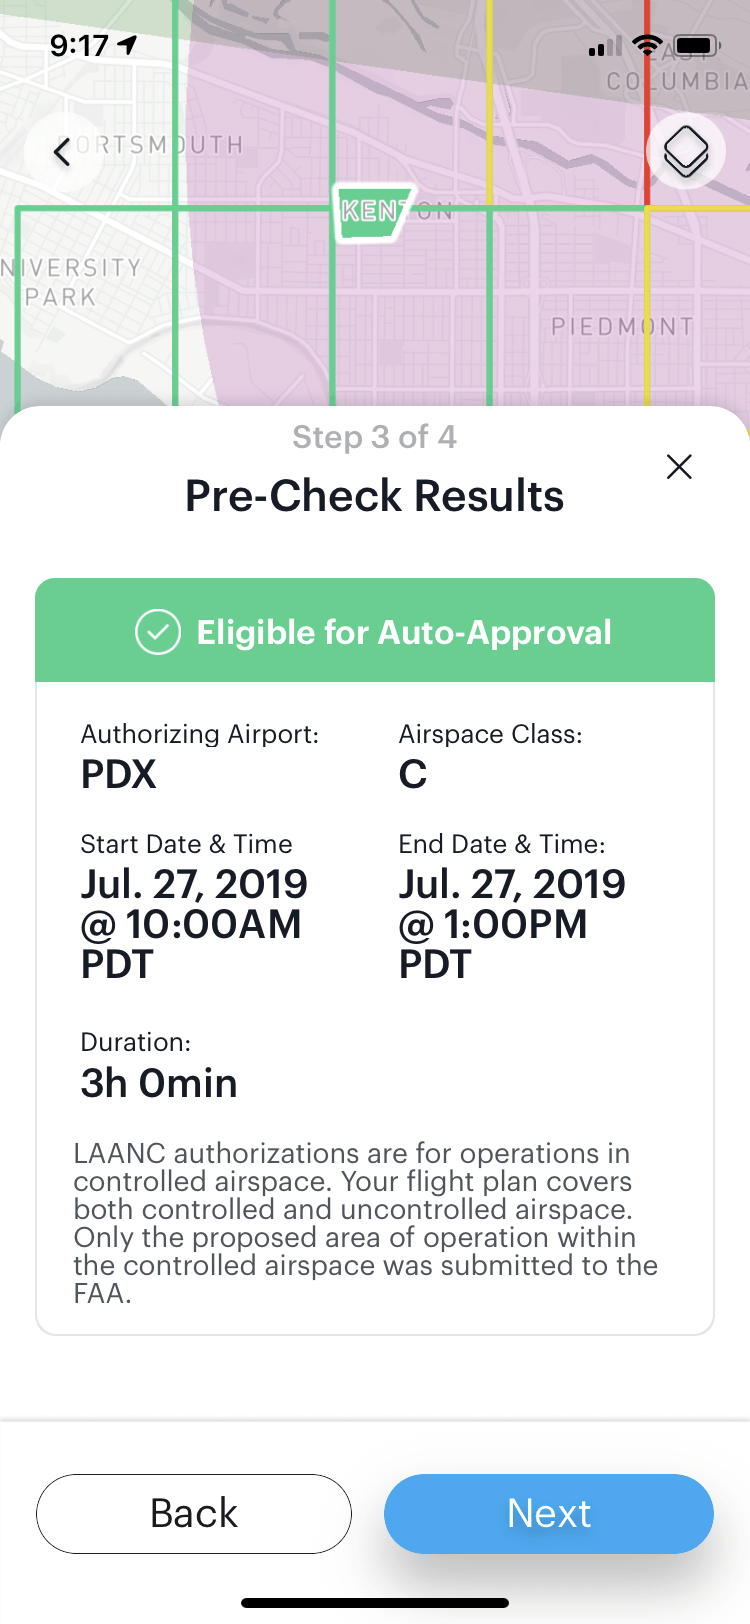Tap the end date Jul. 27 1:00PM

tap(512, 923)
